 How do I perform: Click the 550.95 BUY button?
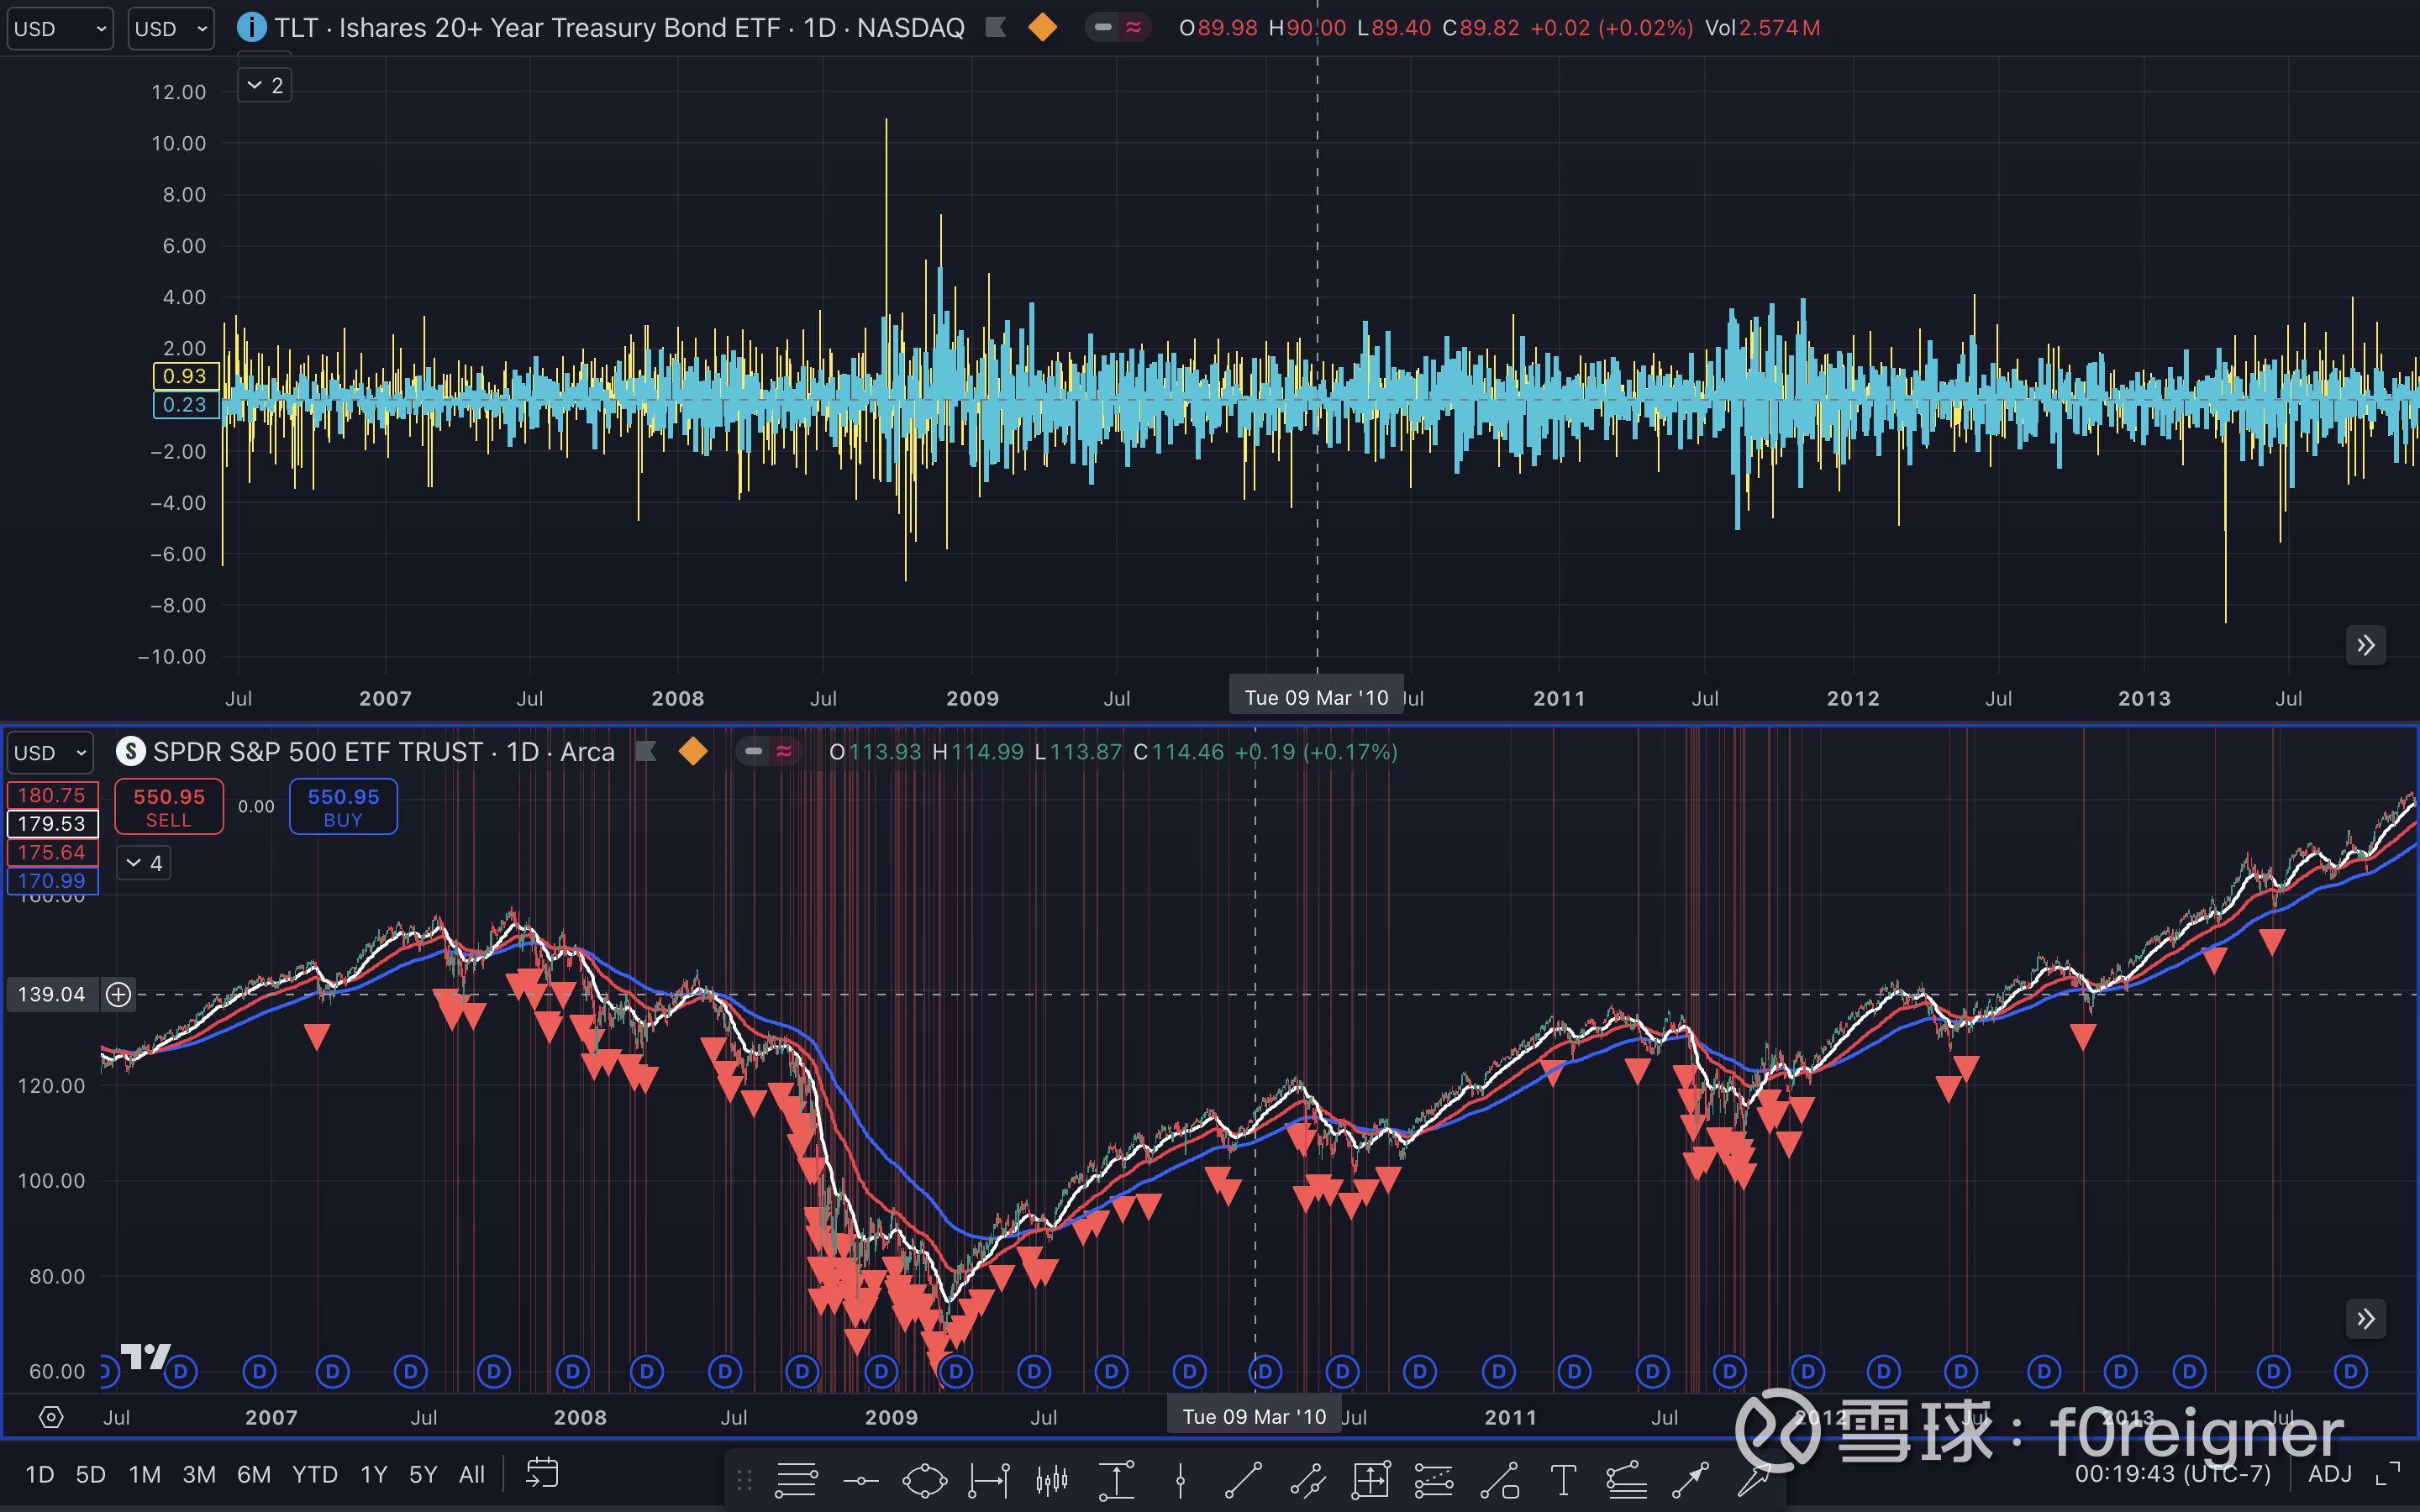click(x=343, y=806)
